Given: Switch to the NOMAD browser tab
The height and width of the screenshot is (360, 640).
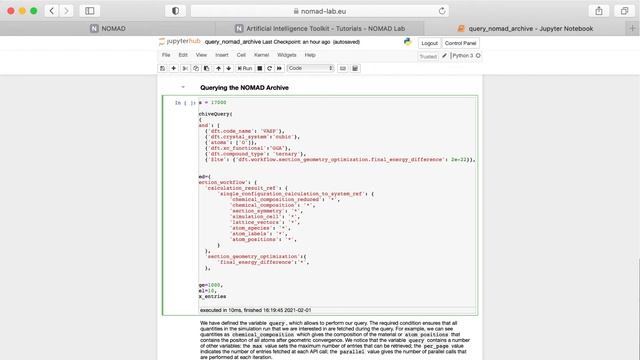Looking at the screenshot, I should click(x=108, y=29).
